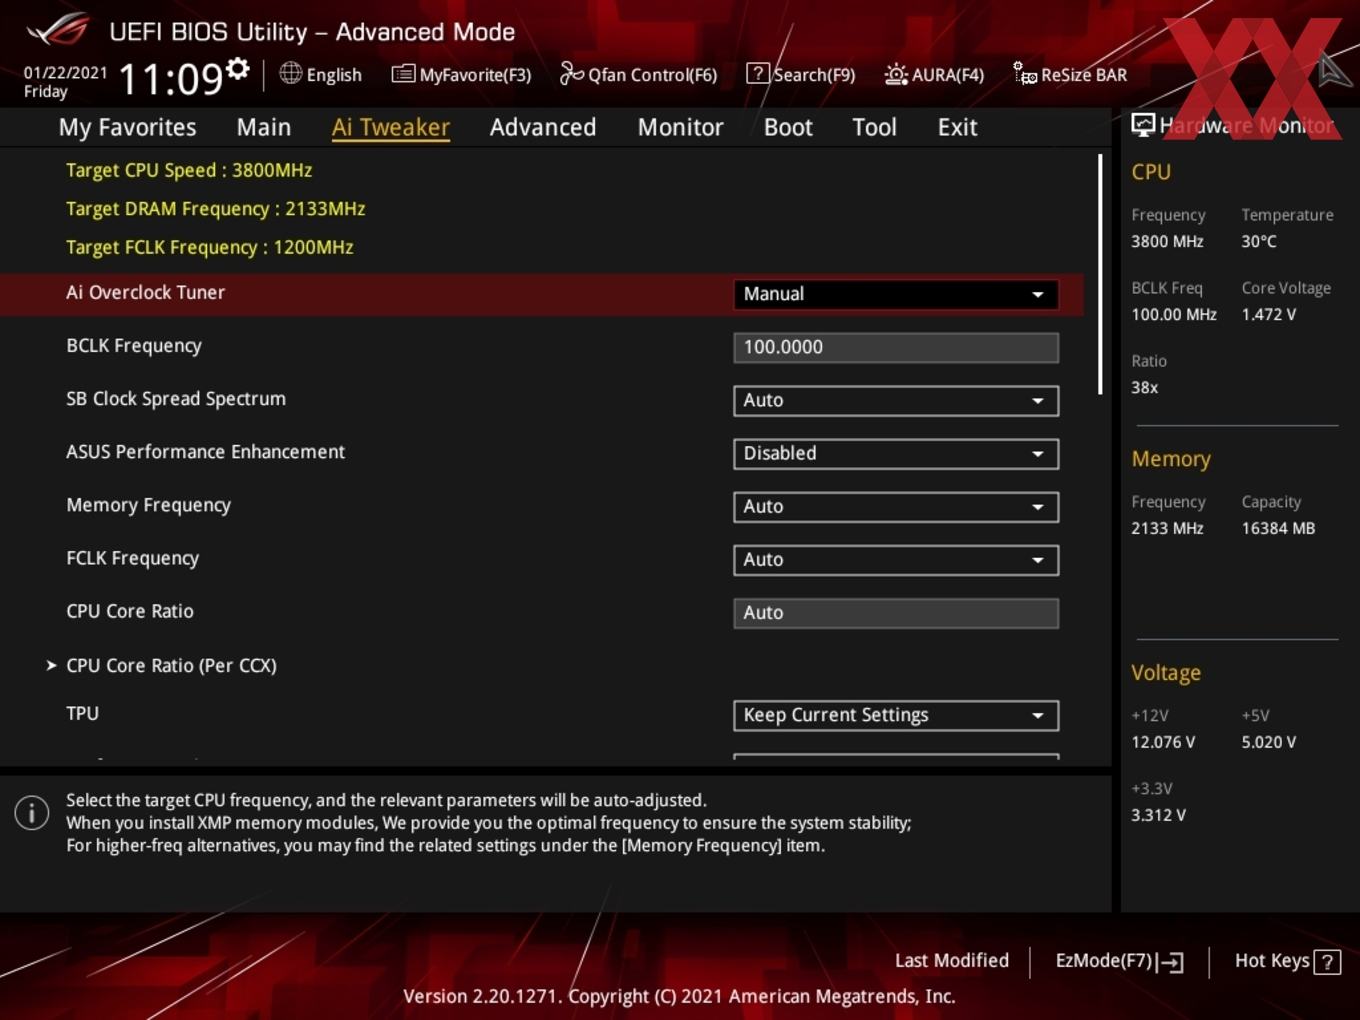The width and height of the screenshot is (1360, 1020).
Task: Click the +3.3V 3.312 V reading
Action: click(x=1158, y=815)
